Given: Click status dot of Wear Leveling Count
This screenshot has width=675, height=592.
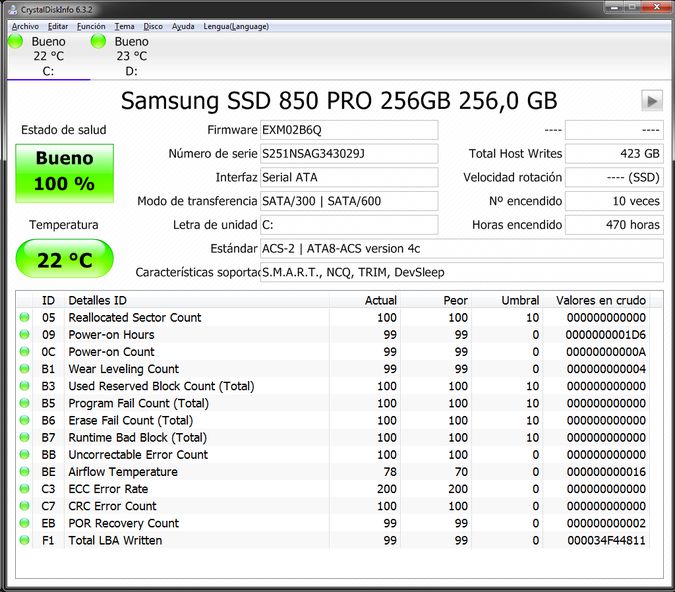Looking at the screenshot, I should point(25,369).
